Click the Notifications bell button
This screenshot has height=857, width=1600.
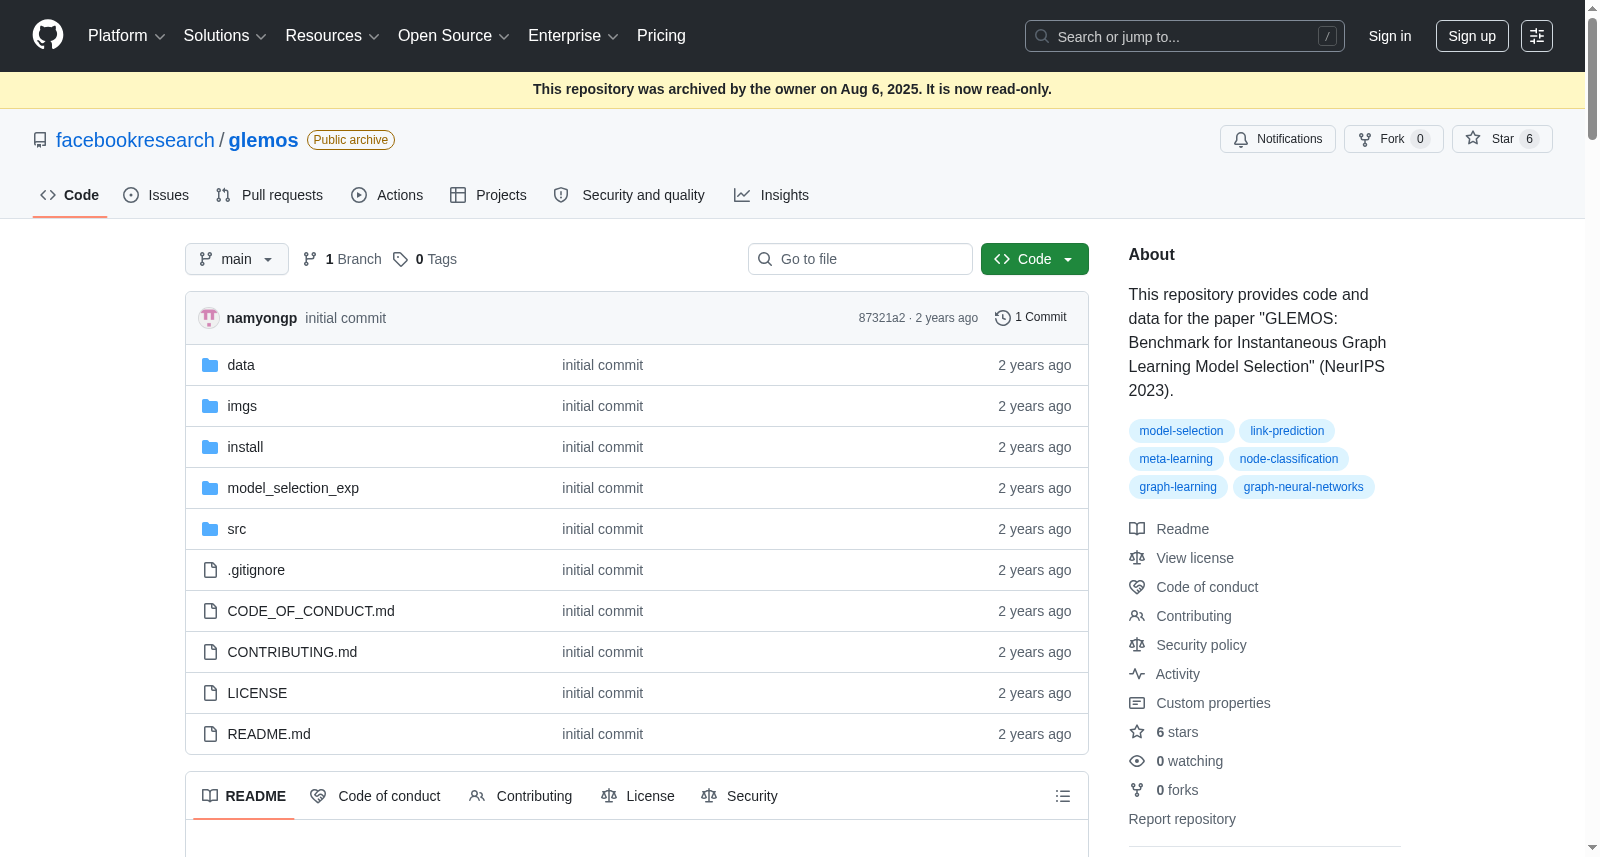1277,139
